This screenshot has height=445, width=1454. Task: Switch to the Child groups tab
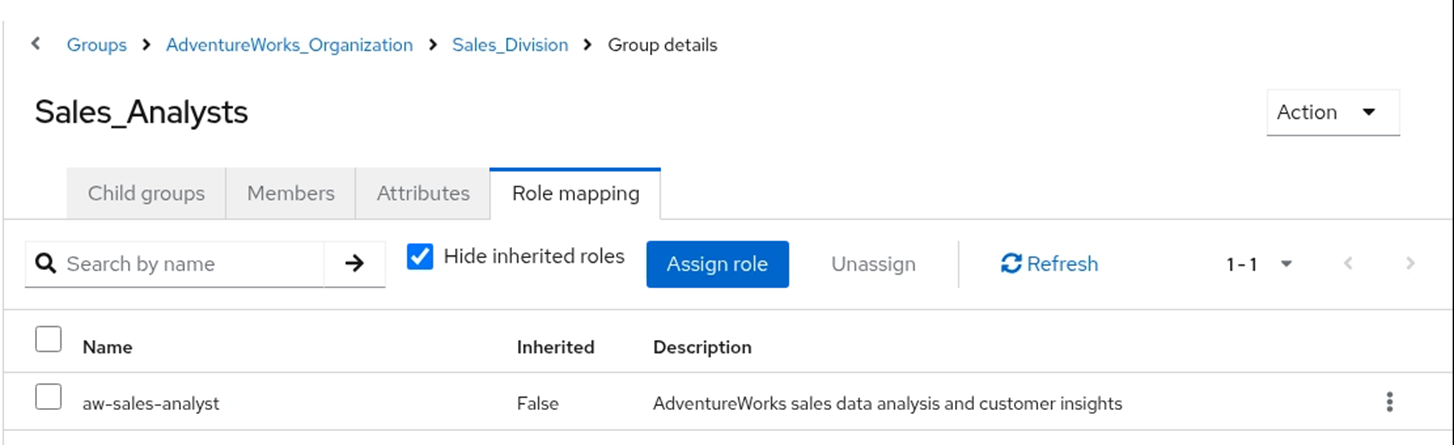(x=146, y=194)
